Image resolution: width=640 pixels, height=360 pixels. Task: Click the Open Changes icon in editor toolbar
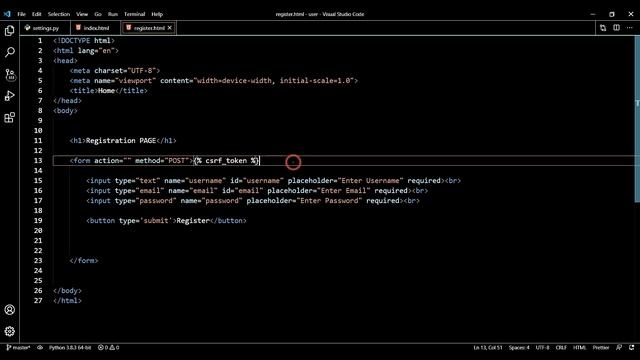[603, 28]
